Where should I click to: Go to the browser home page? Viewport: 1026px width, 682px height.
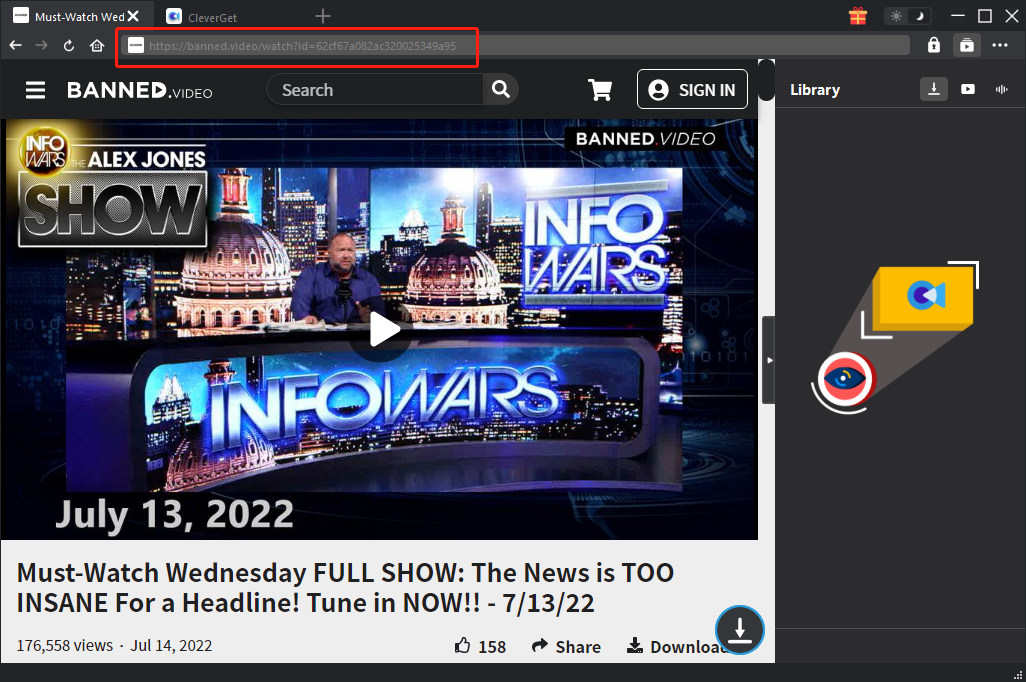(x=97, y=45)
